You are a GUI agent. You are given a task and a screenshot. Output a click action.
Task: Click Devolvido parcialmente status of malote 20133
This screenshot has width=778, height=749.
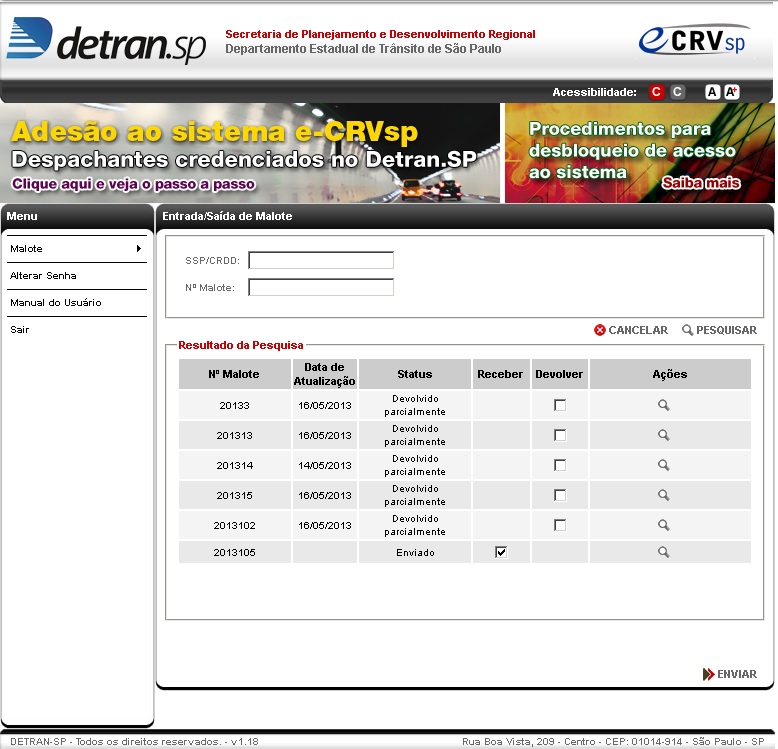point(415,405)
